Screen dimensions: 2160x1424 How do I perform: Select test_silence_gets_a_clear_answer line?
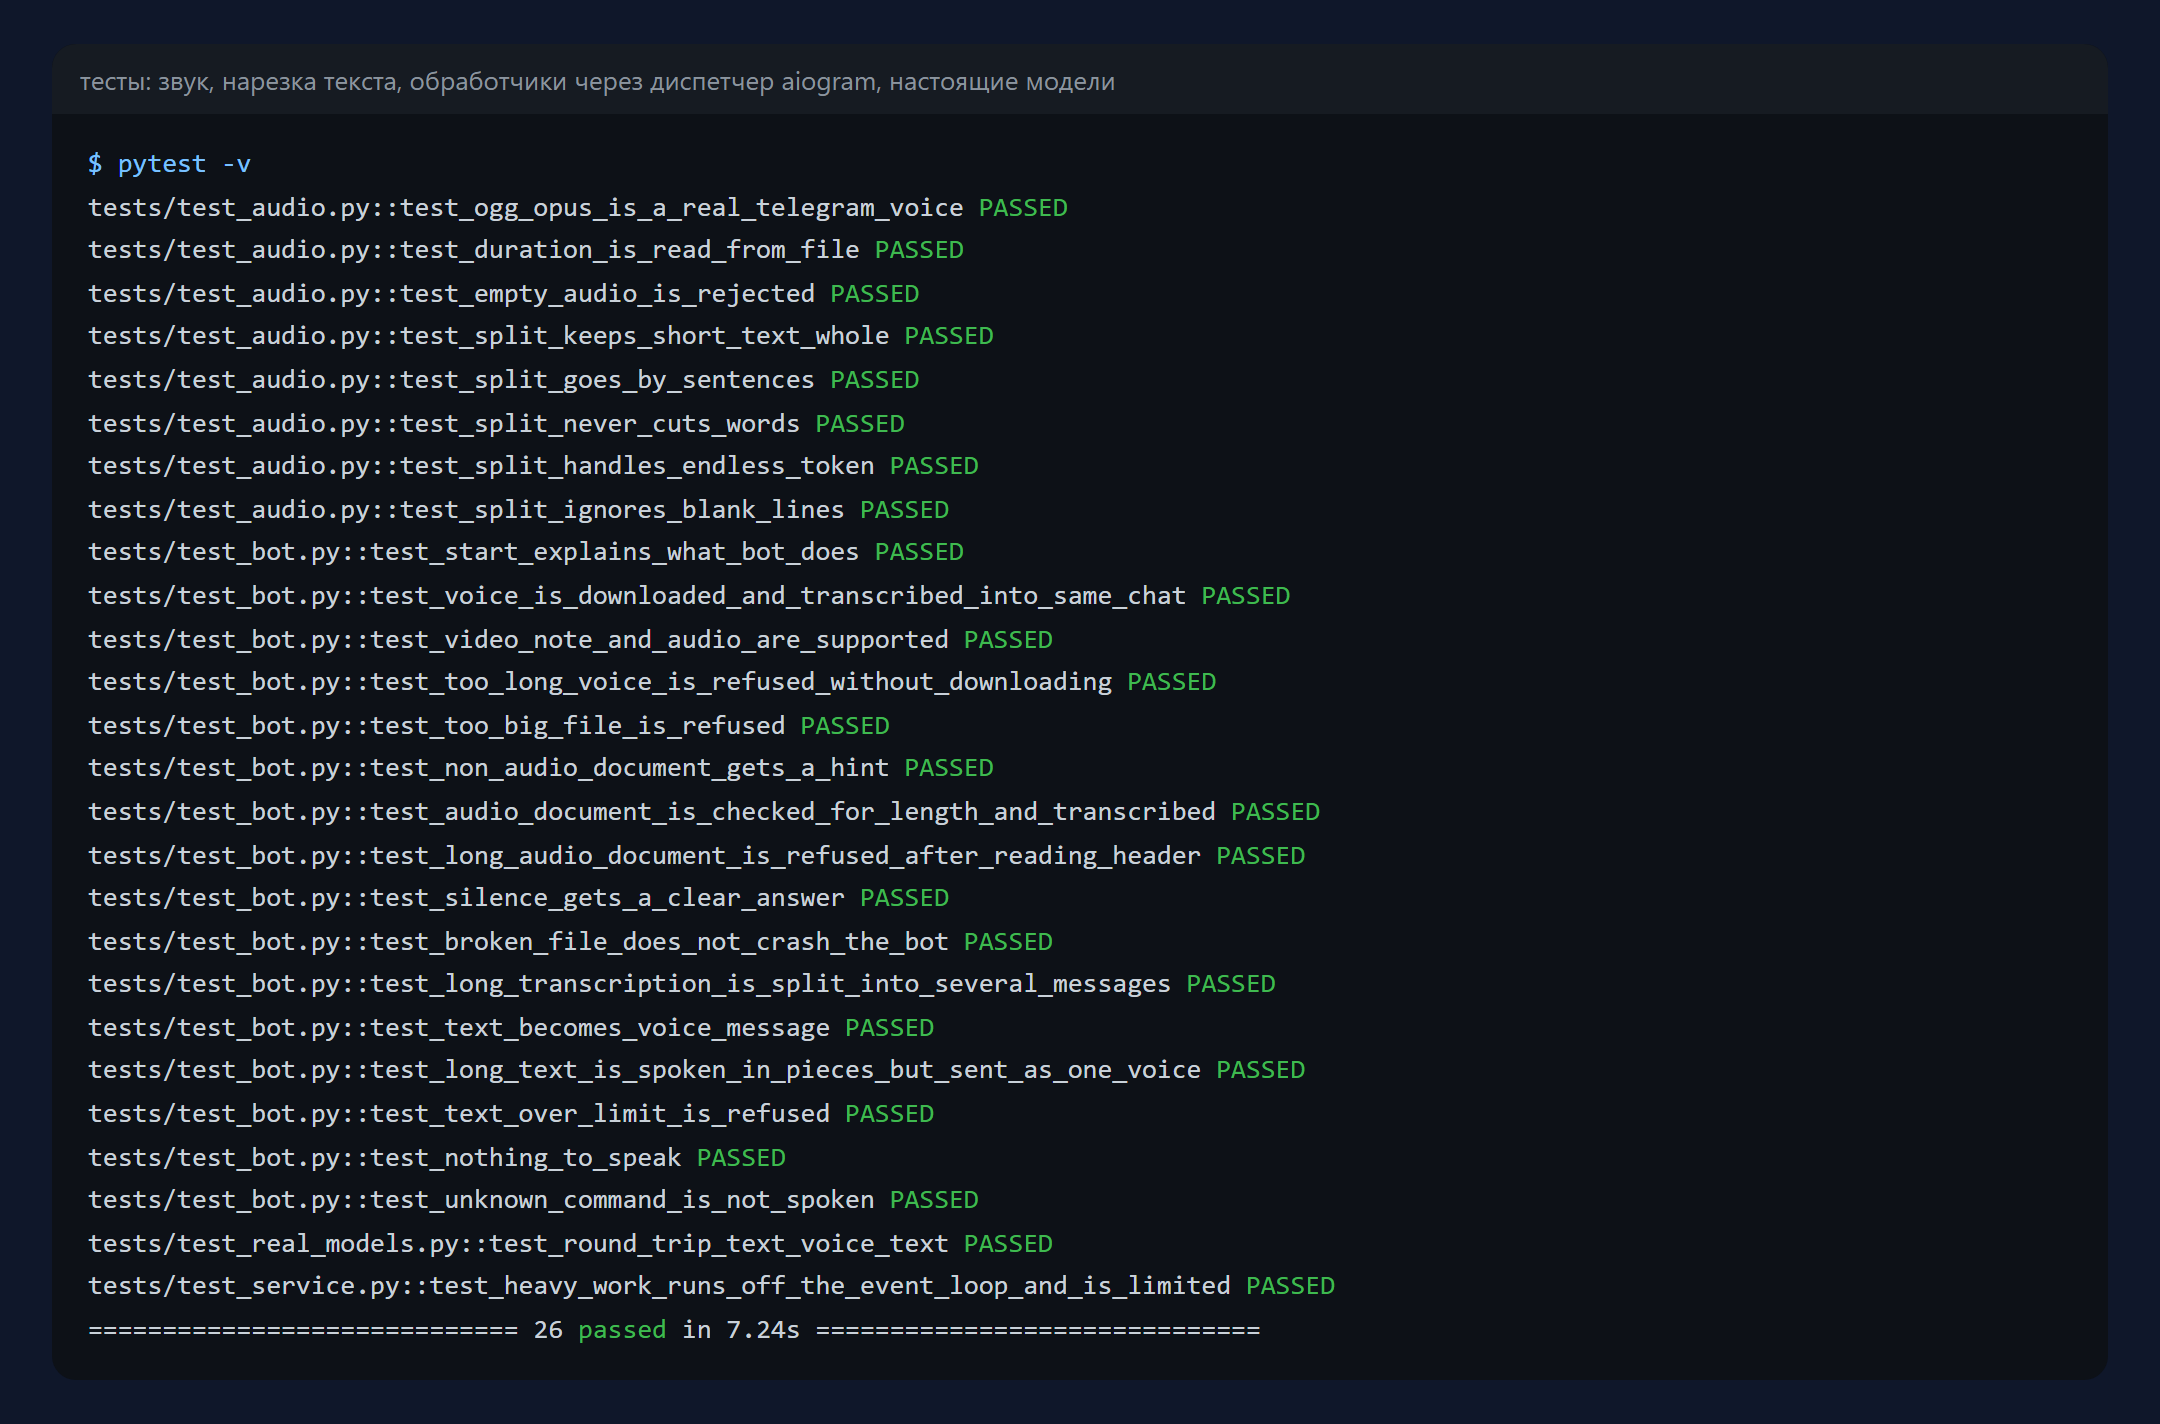click(519, 898)
